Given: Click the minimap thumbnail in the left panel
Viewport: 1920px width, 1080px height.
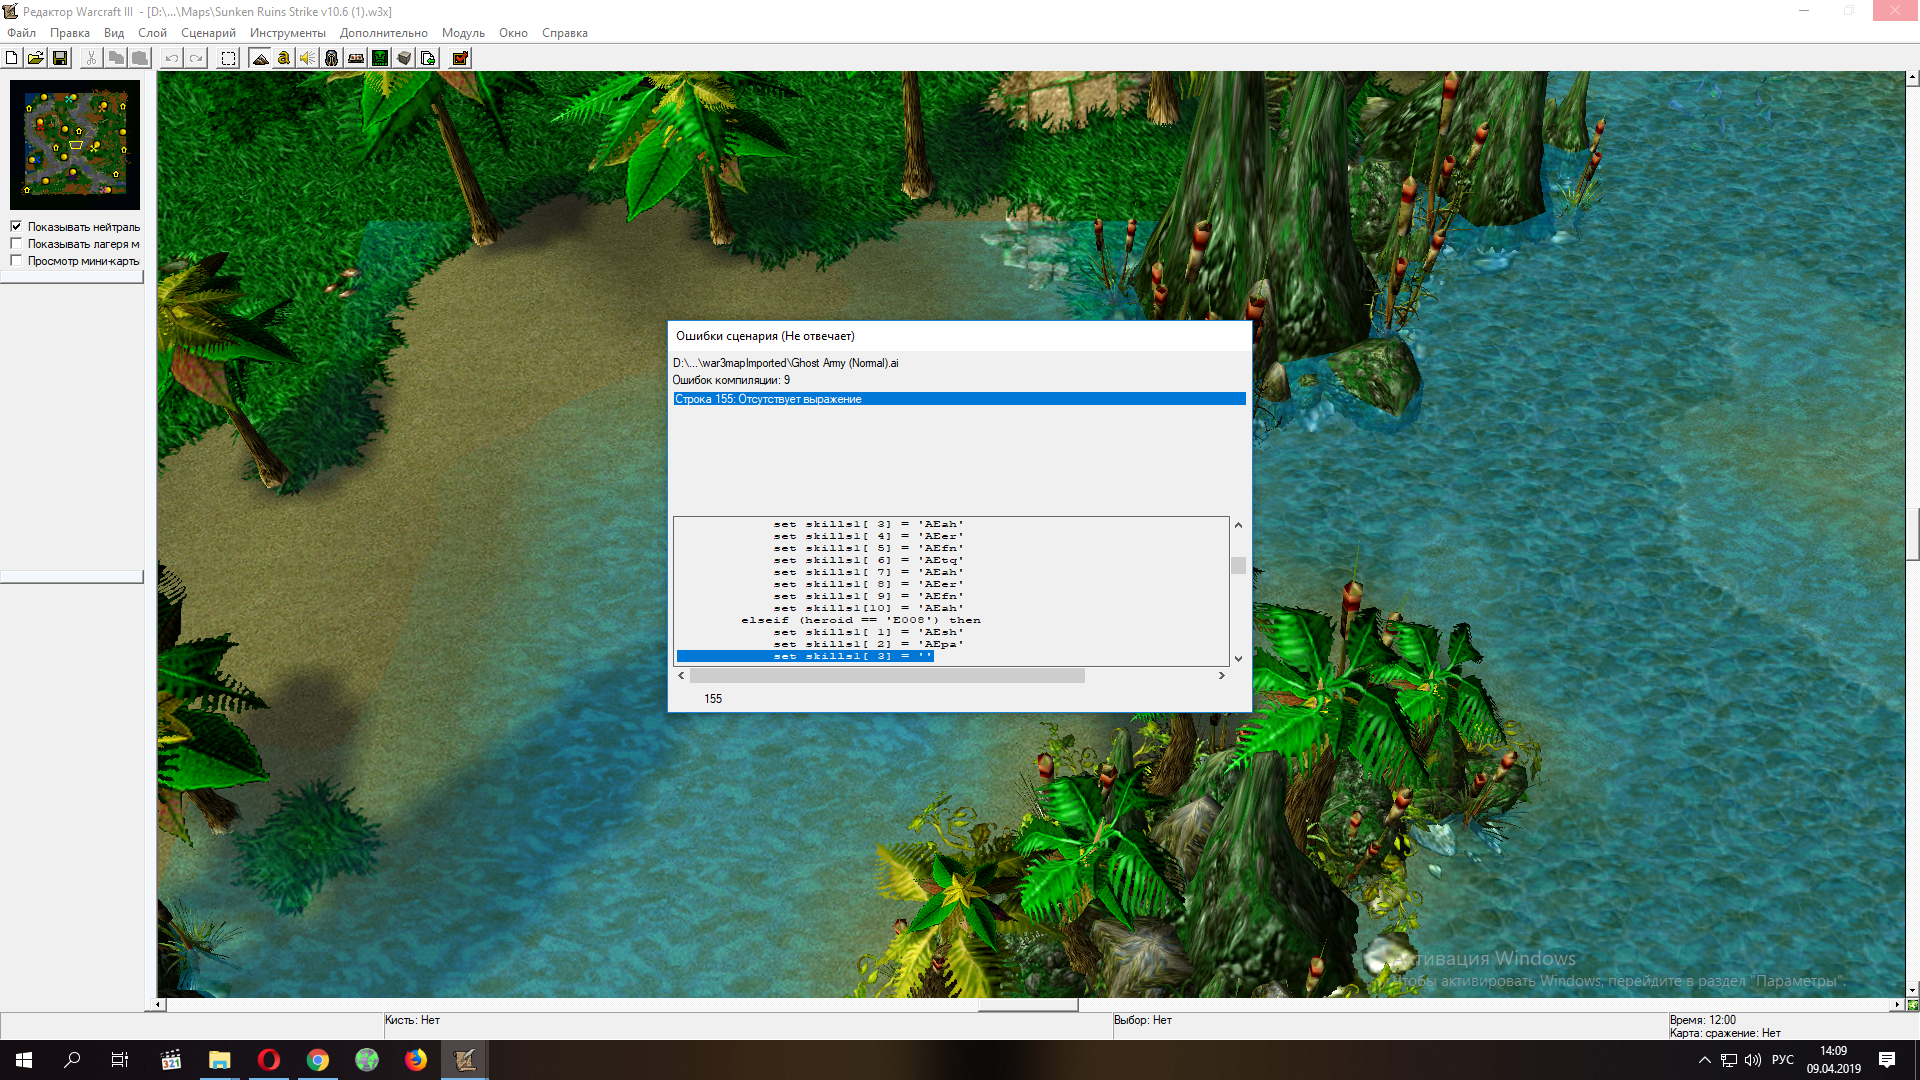Looking at the screenshot, I should click(75, 145).
